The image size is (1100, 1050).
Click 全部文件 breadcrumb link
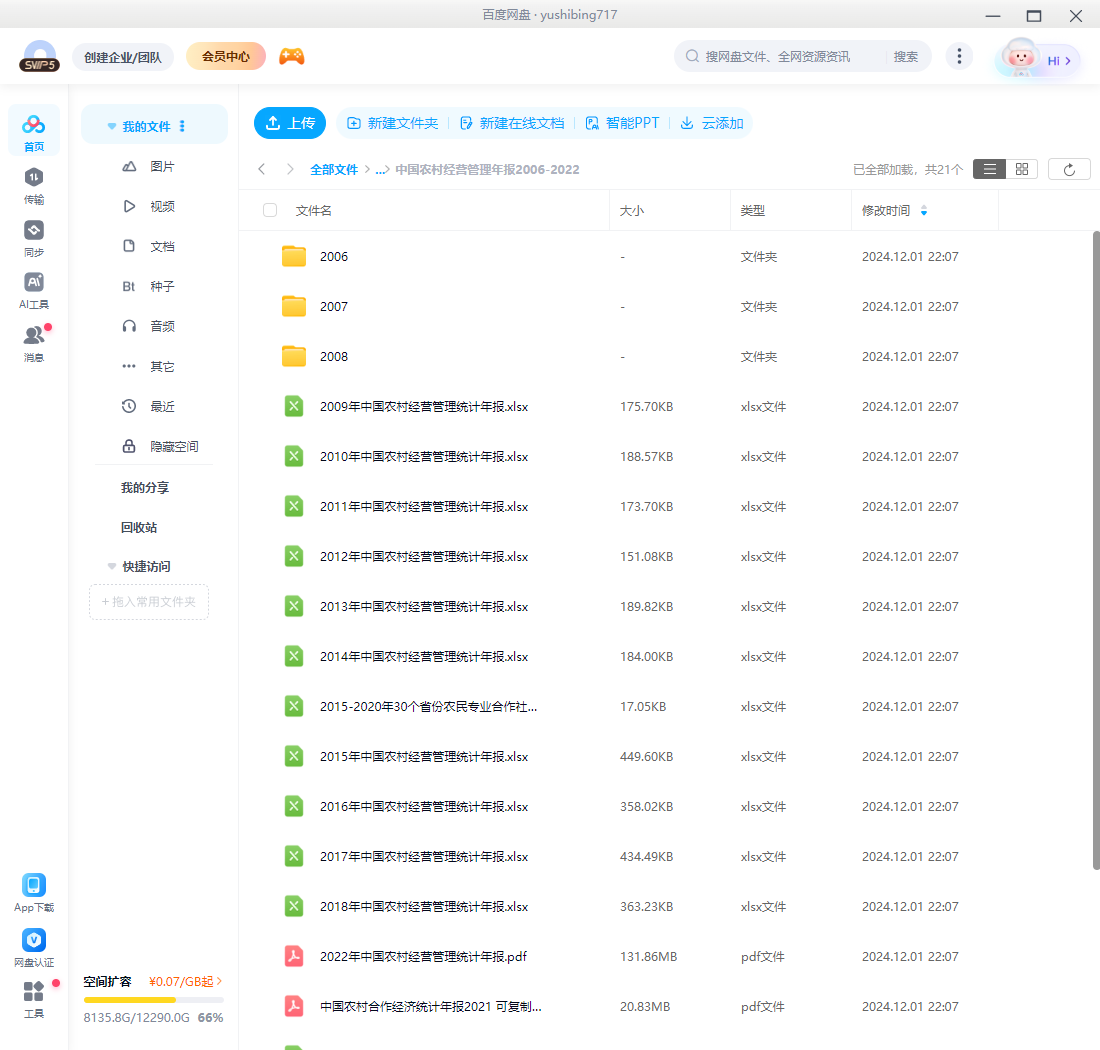point(334,169)
